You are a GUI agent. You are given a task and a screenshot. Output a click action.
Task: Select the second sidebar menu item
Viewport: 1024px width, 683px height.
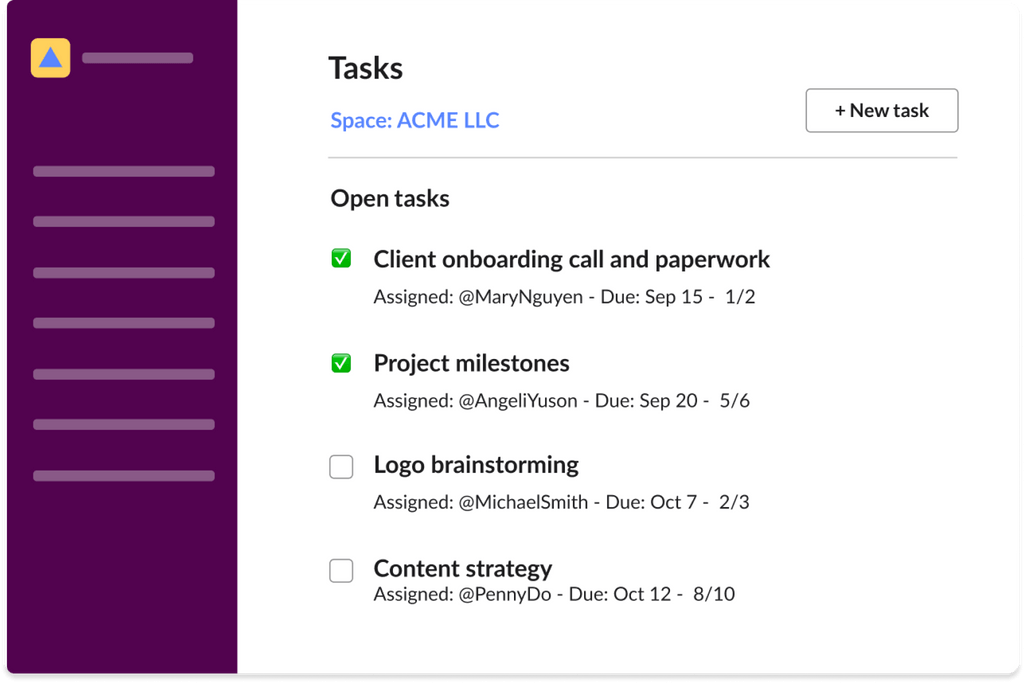pos(124,222)
